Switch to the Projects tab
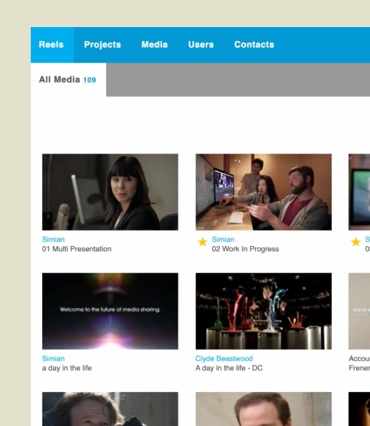 [102, 45]
